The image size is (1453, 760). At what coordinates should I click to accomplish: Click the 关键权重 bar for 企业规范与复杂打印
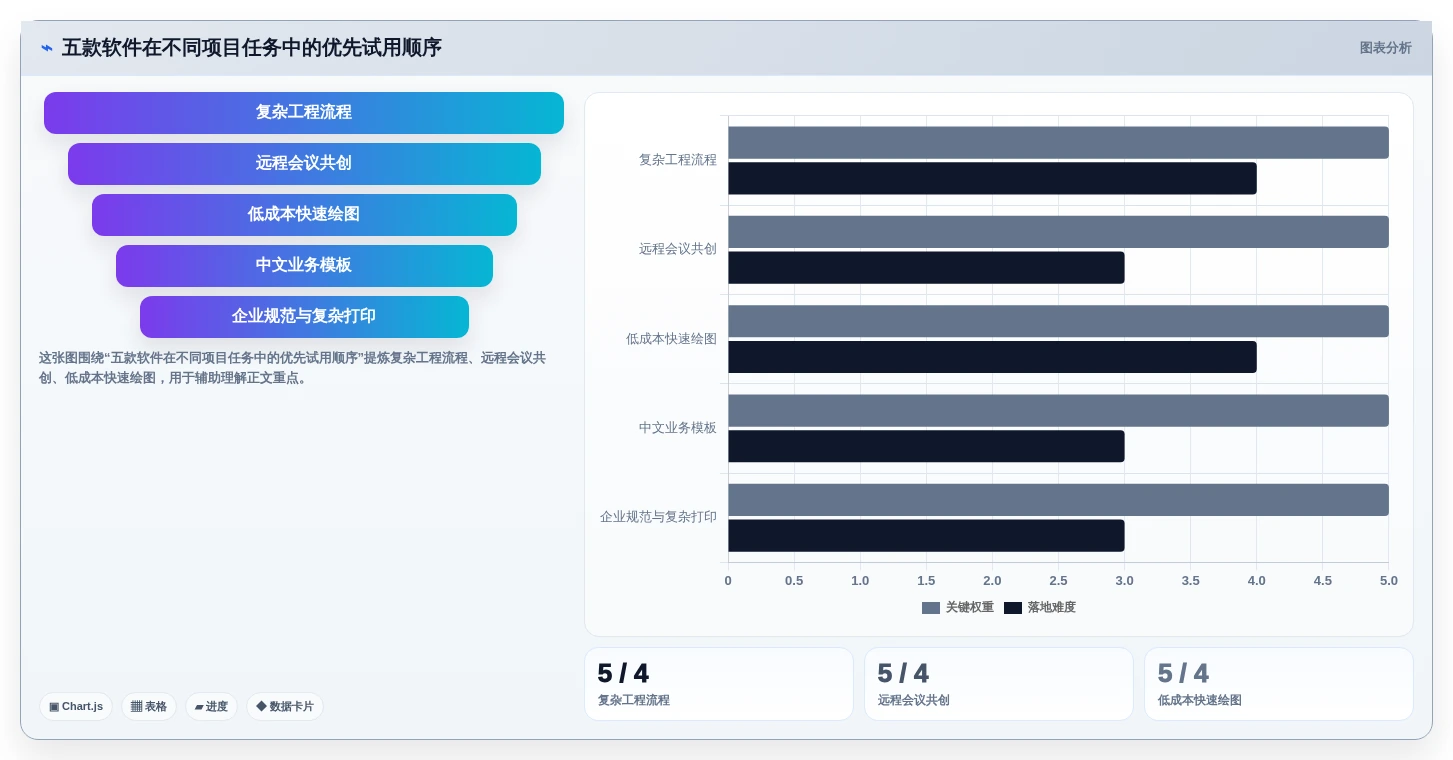pos(1058,500)
